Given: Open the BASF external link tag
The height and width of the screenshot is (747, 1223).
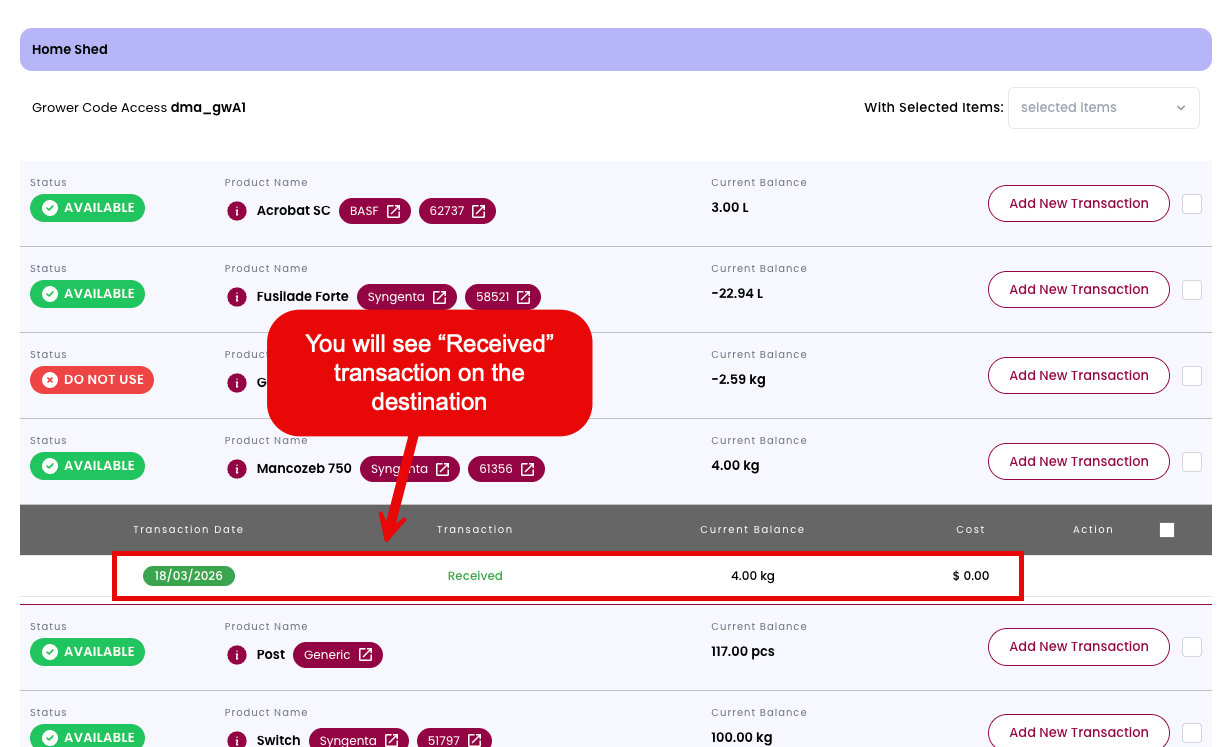Looking at the screenshot, I should (x=374, y=211).
